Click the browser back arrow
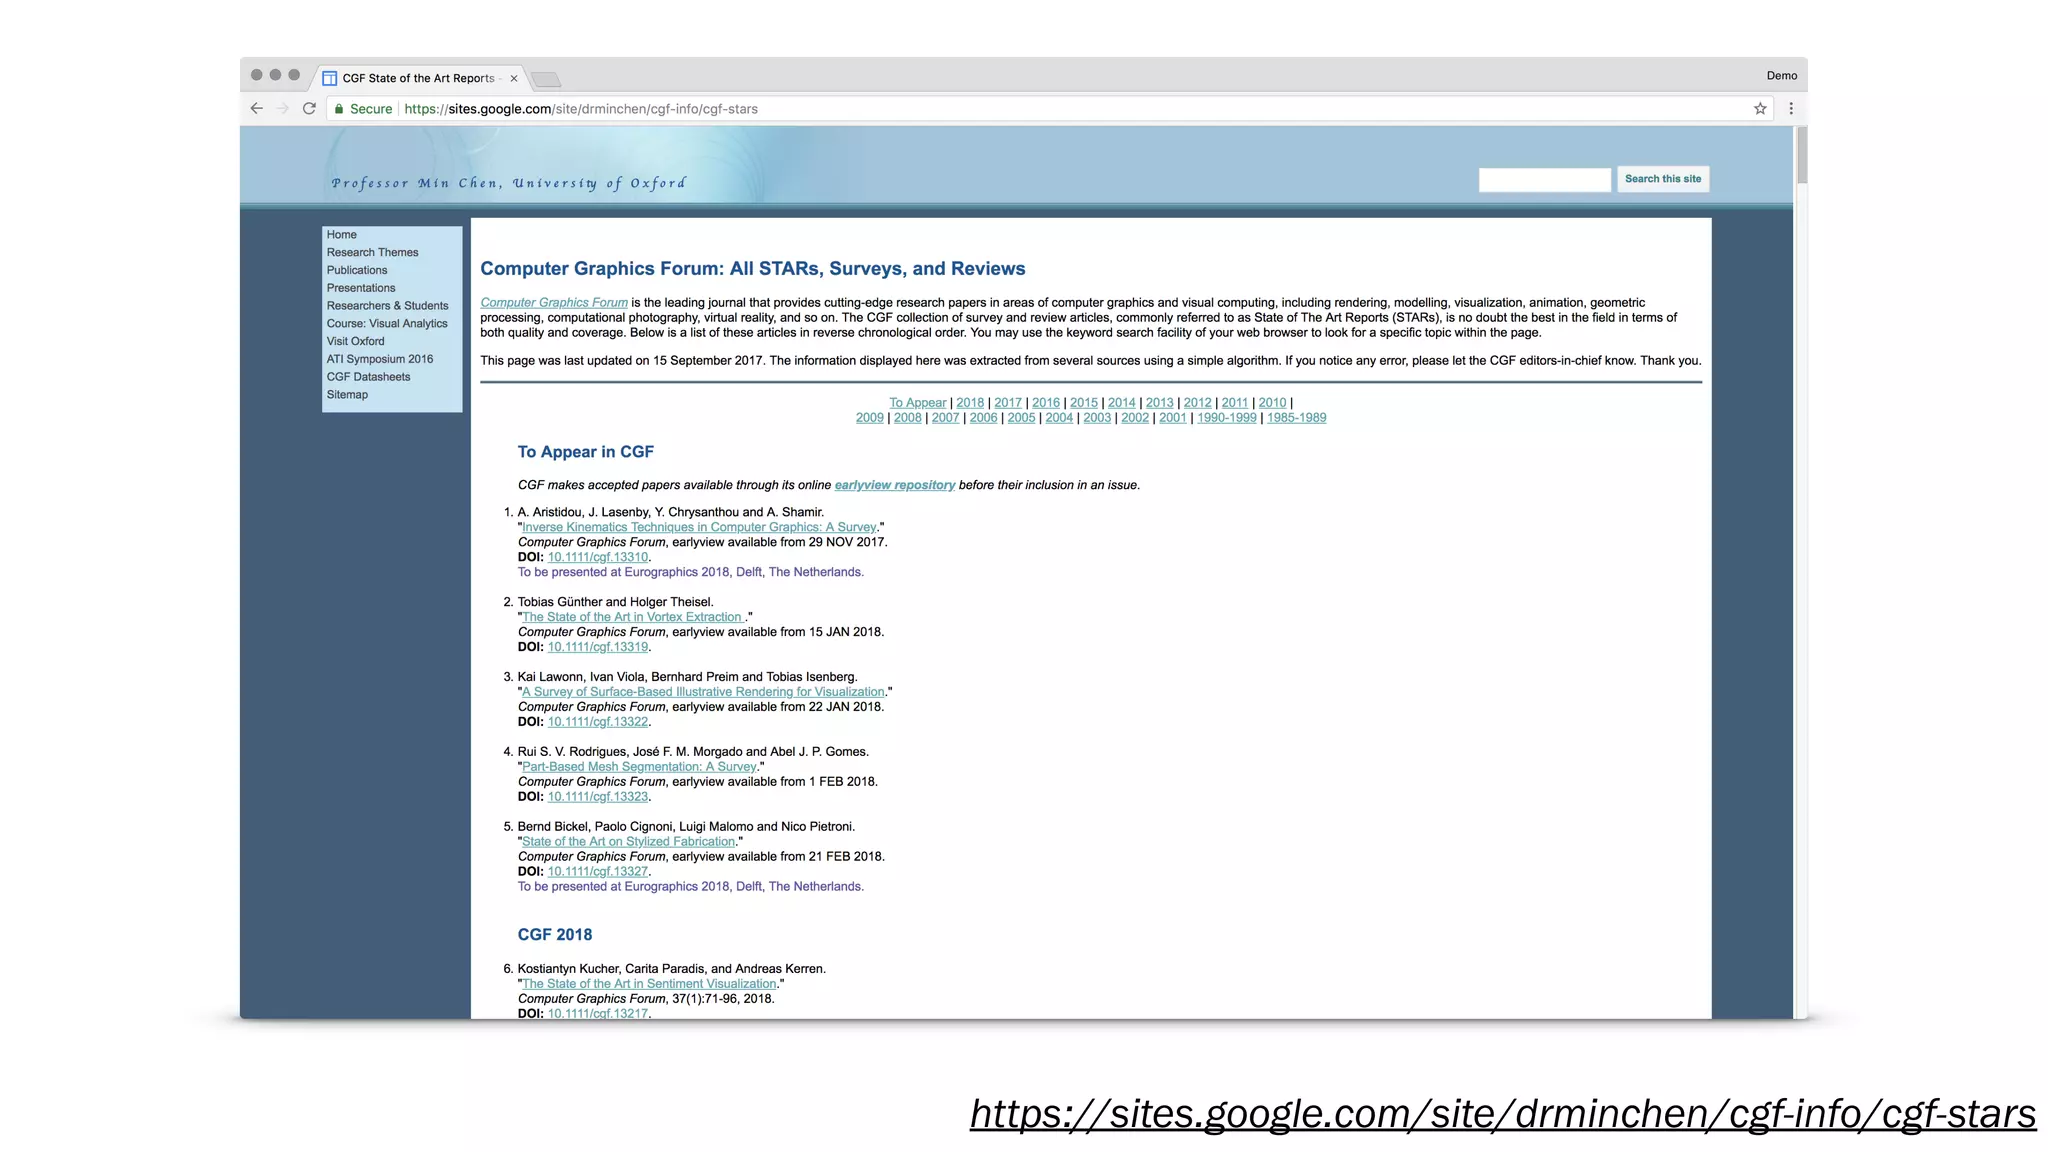2048x1152 pixels. pos(257,109)
